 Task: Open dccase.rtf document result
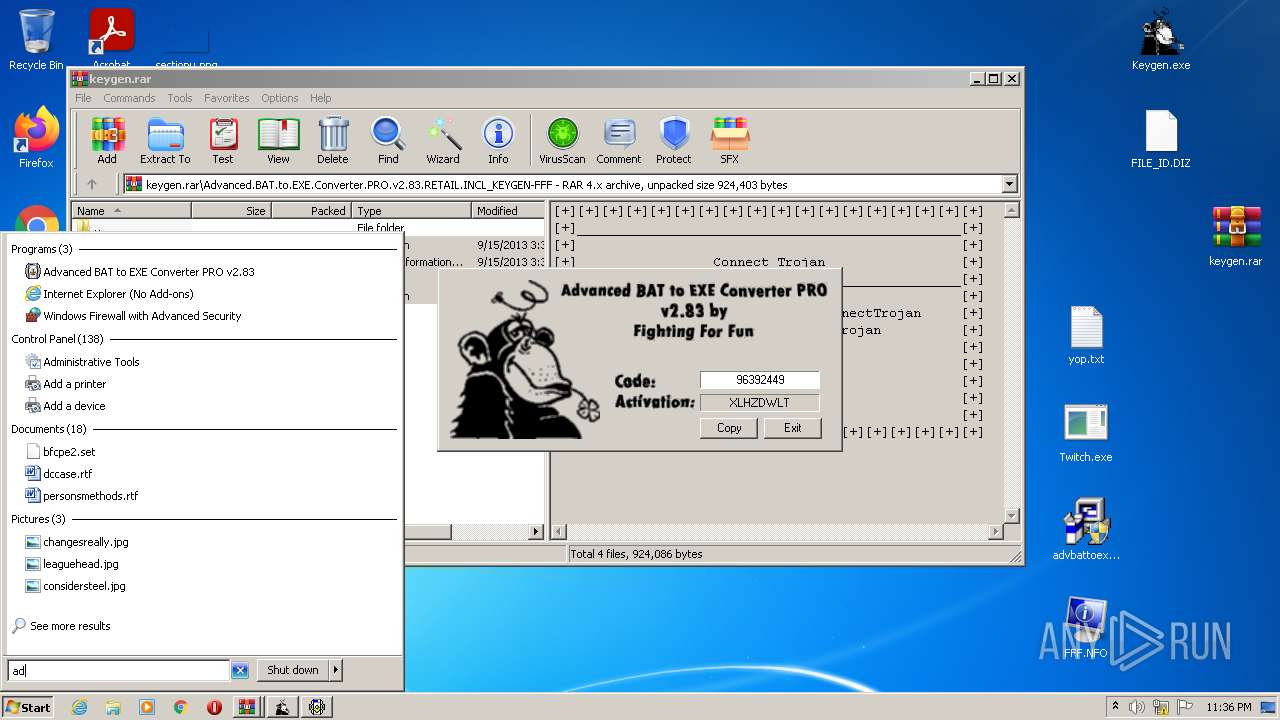(67, 474)
